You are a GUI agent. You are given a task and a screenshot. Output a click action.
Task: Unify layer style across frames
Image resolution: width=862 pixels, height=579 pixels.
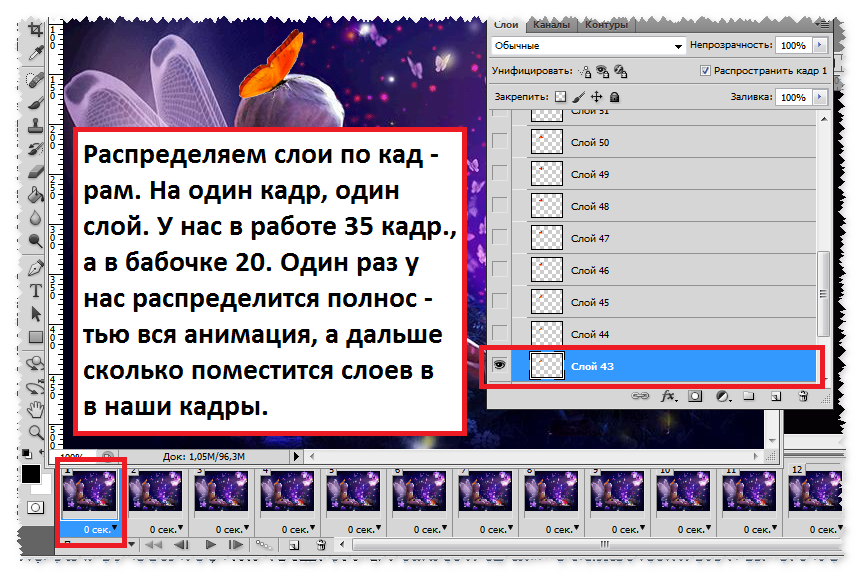(x=621, y=71)
